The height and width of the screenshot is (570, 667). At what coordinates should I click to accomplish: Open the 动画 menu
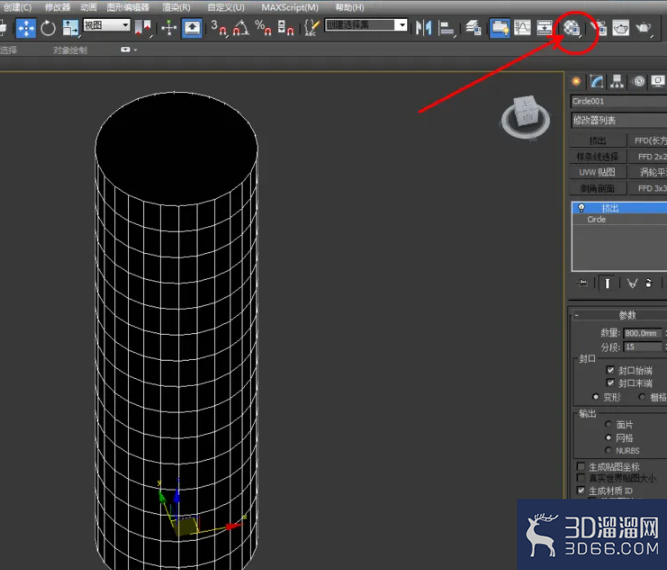coord(88,7)
